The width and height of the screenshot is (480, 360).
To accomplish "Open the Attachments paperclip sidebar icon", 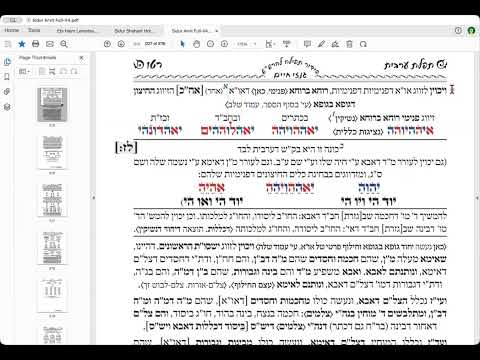I will point(7,92).
